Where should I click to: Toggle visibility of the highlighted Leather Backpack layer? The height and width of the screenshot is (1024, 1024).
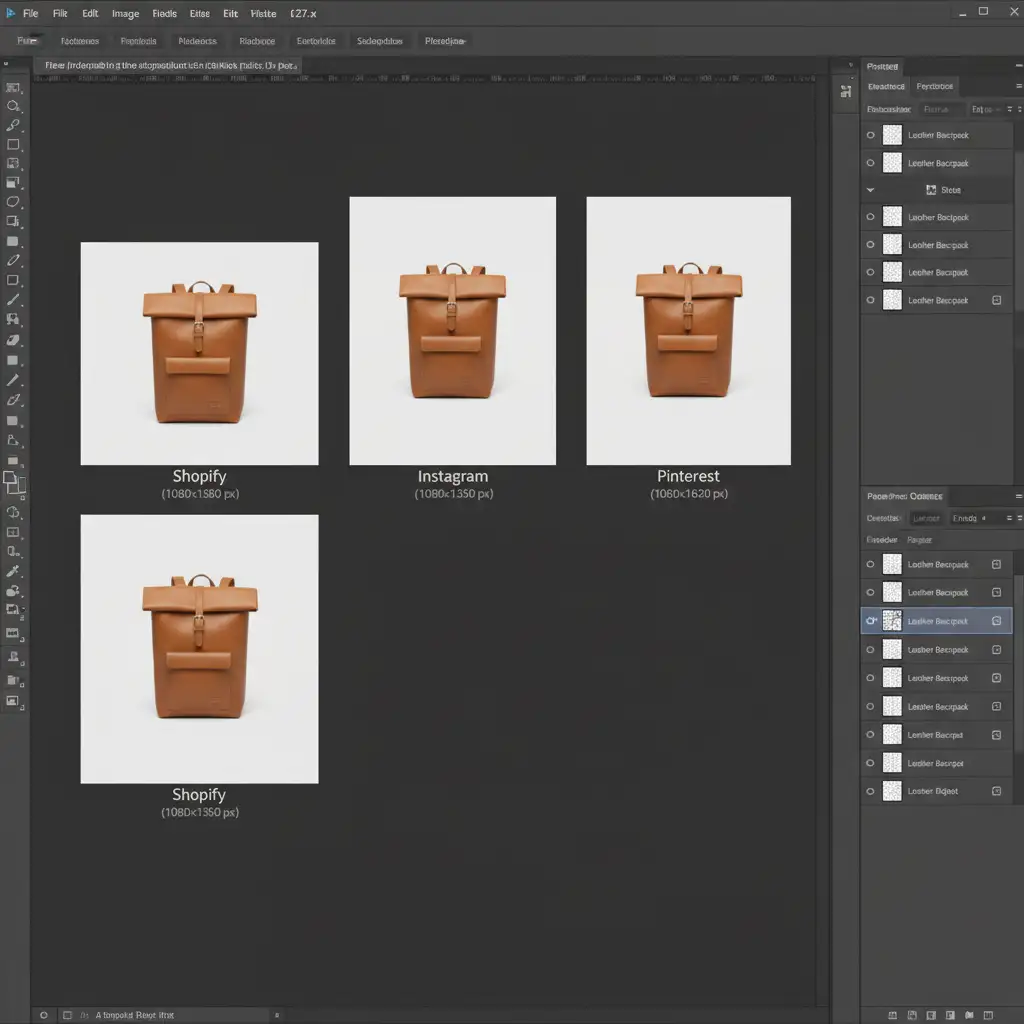(871, 621)
